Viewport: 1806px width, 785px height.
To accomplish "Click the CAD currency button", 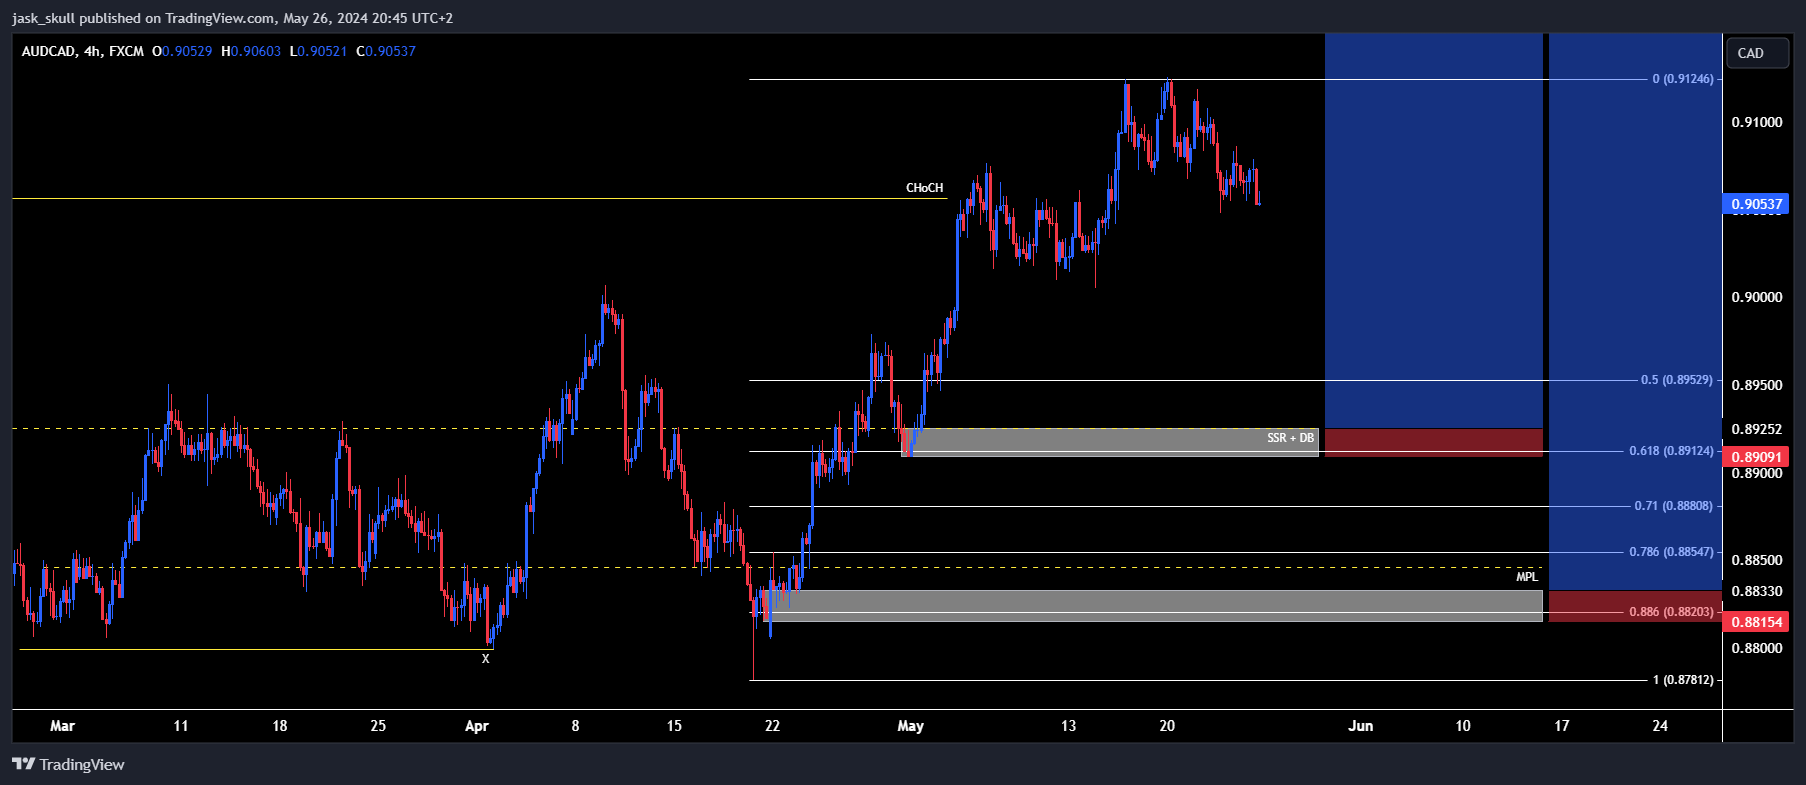I will [1757, 53].
